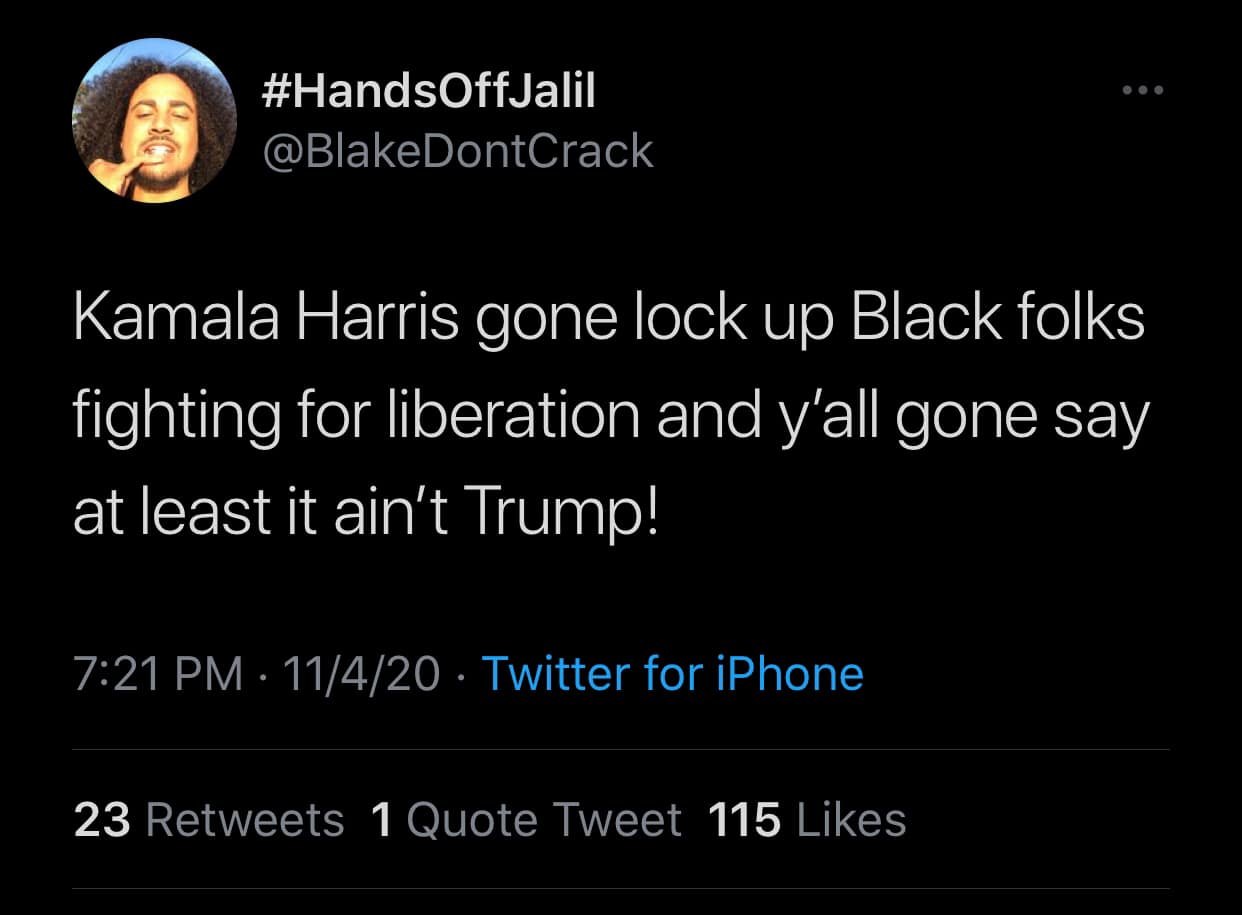Click the number 23 retweet count
This screenshot has width=1242, height=915.
pos(102,820)
